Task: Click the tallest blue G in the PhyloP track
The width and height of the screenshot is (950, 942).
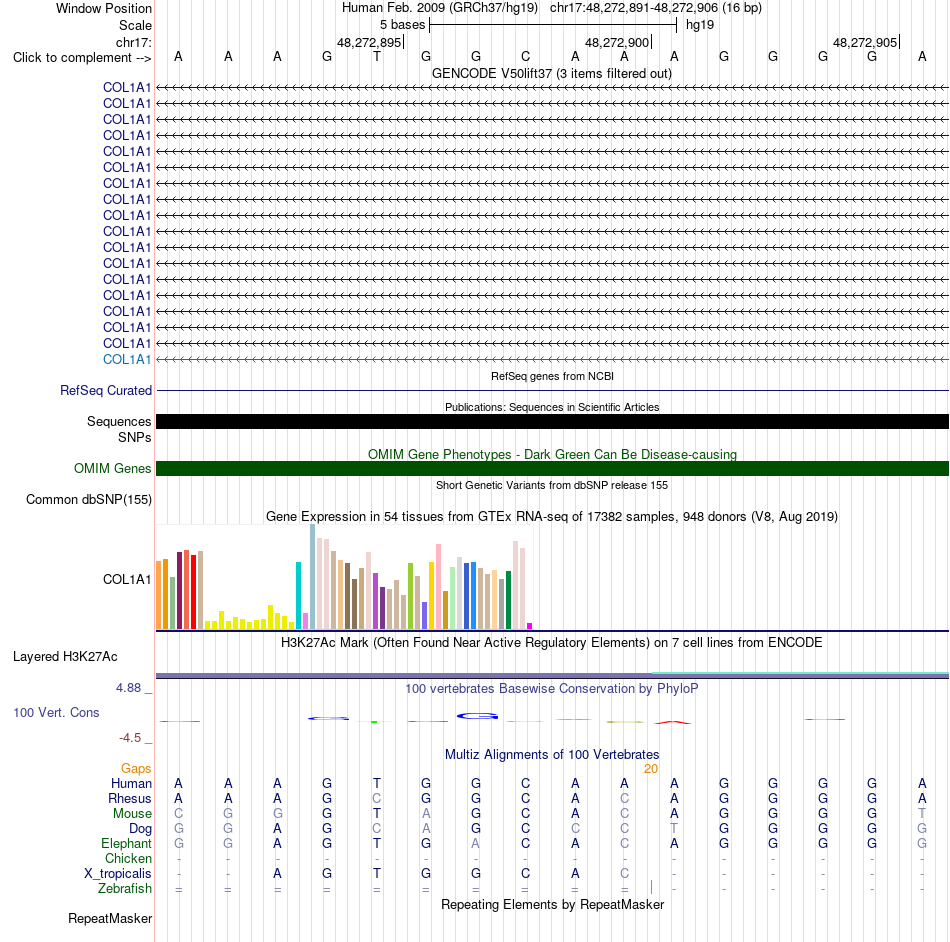Action: [x=477, y=716]
